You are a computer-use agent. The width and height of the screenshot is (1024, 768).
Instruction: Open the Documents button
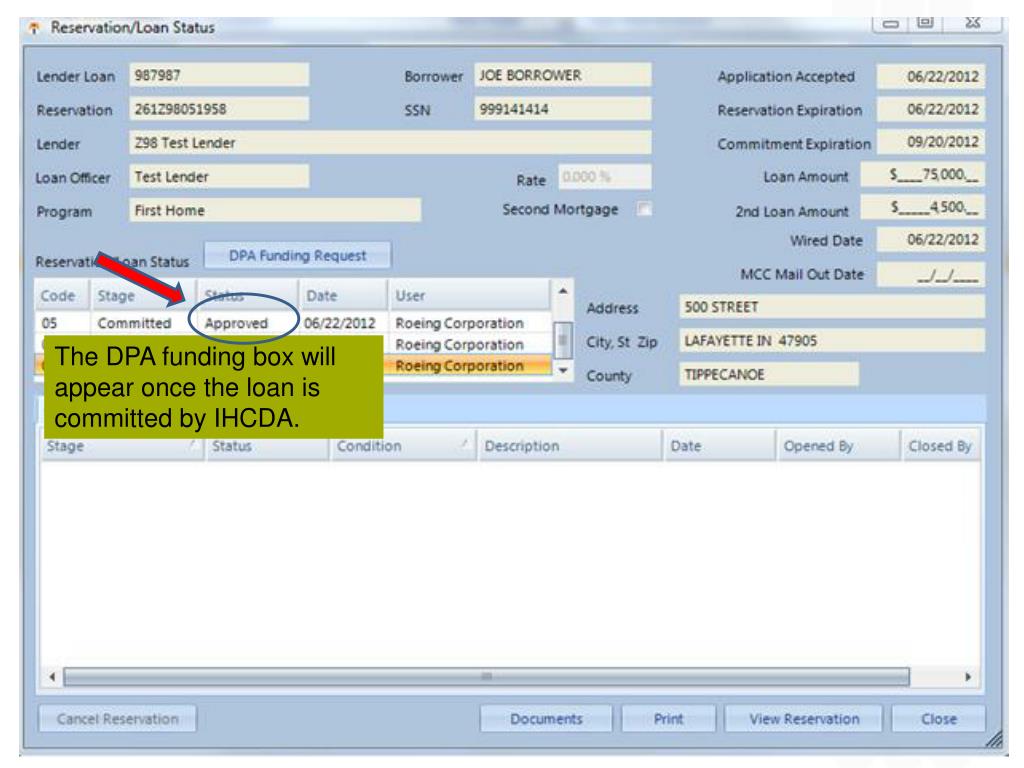pos(546,718)
